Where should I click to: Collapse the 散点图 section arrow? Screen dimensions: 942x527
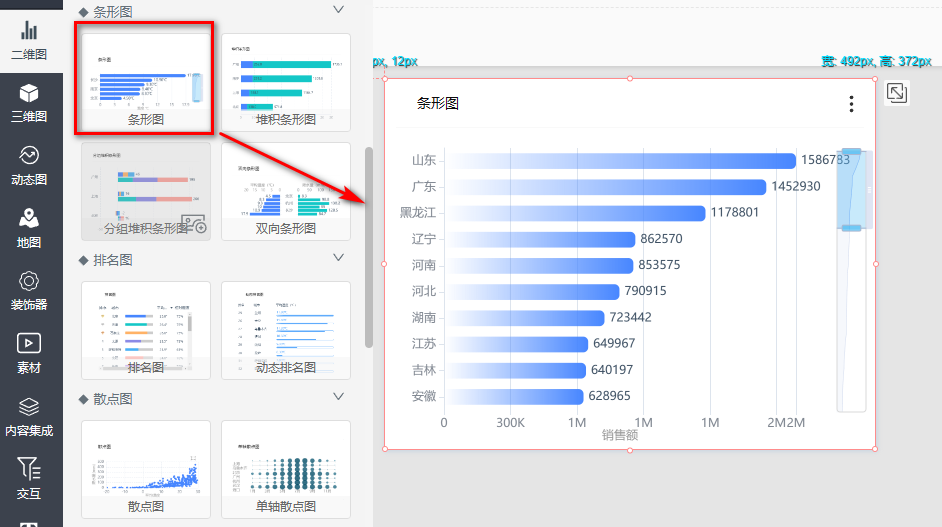338,397
